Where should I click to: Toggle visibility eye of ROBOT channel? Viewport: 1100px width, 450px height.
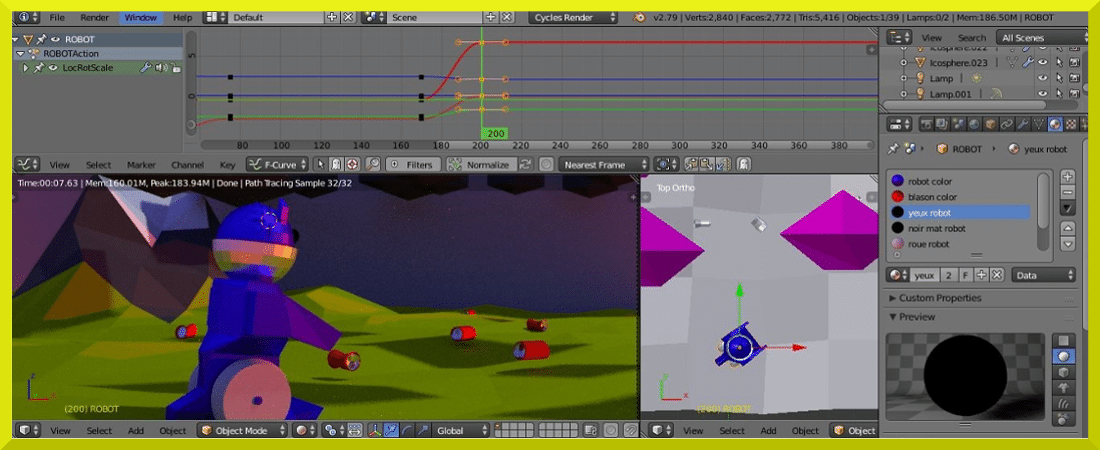pos(55,39)
